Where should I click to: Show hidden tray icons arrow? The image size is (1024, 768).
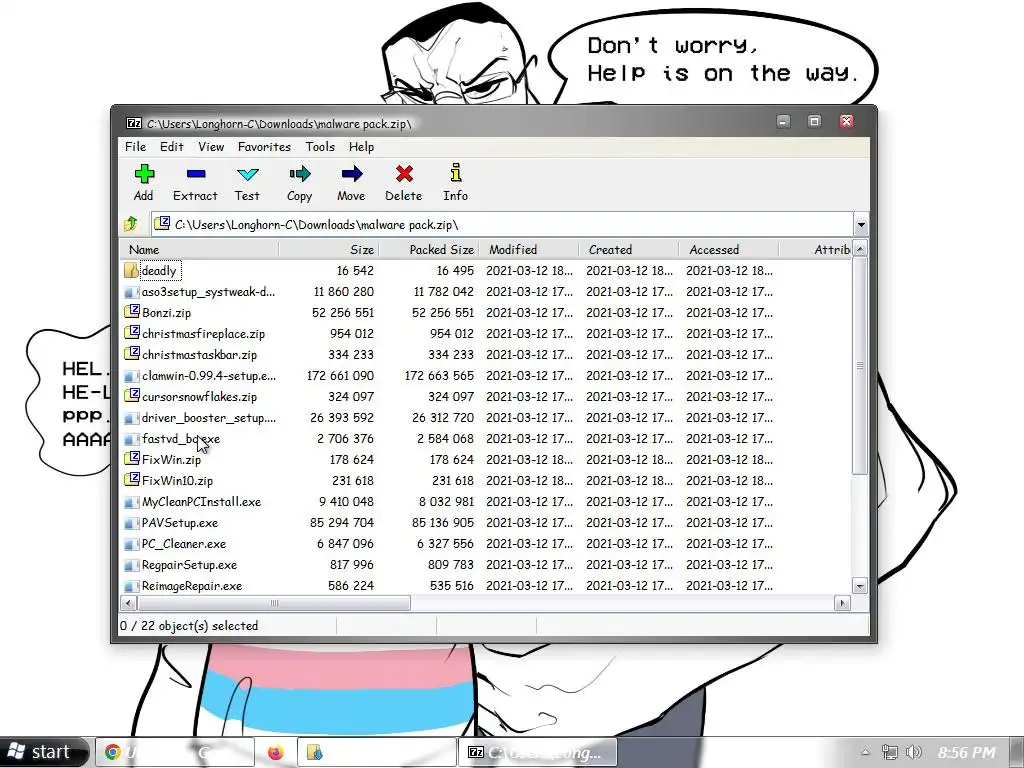865,752
